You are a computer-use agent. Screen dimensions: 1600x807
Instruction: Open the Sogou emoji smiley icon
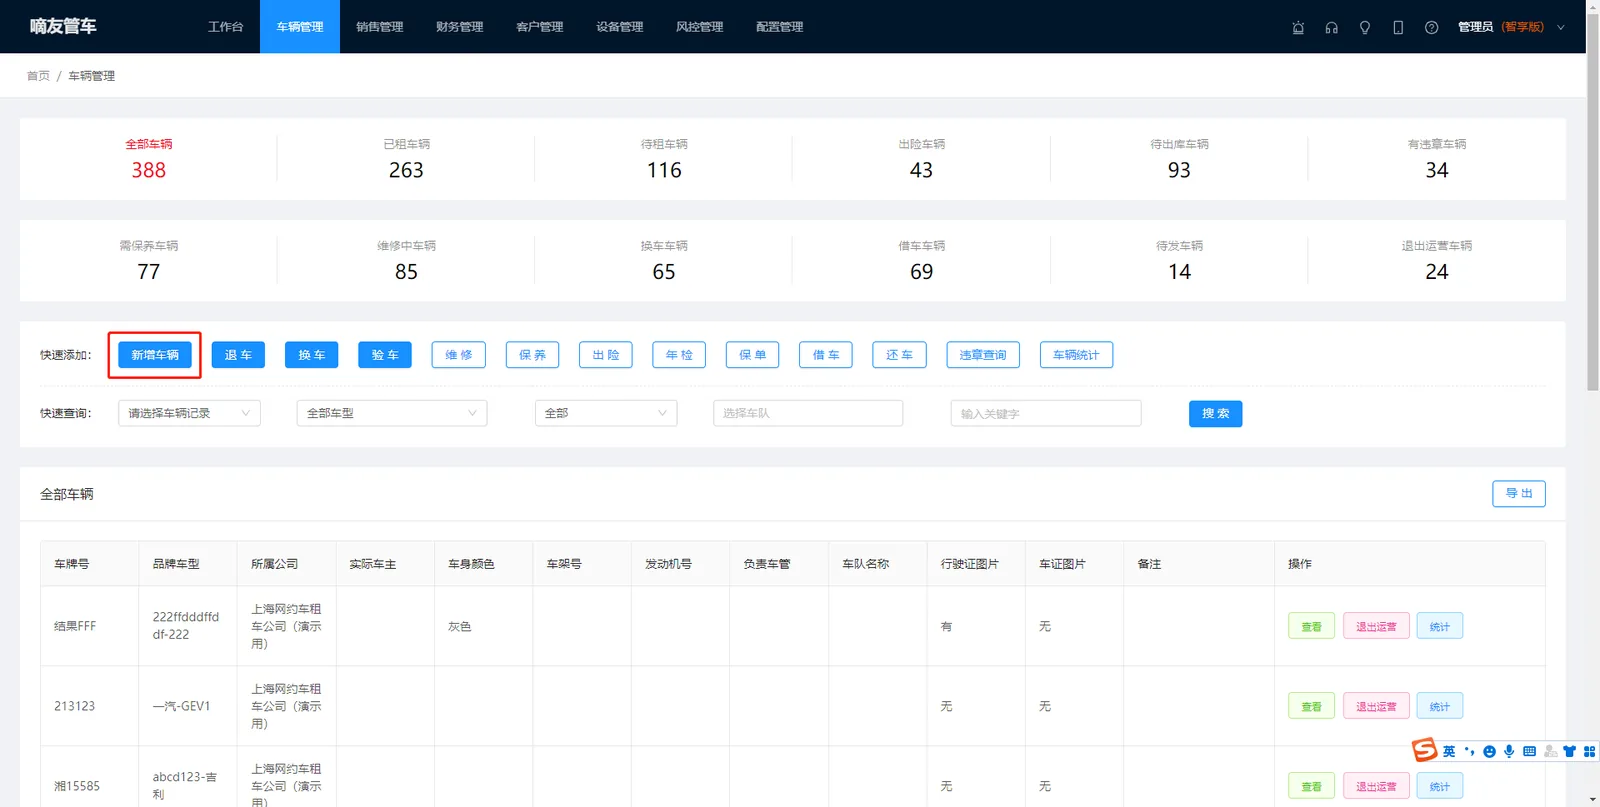click(x=1489, y=751)
